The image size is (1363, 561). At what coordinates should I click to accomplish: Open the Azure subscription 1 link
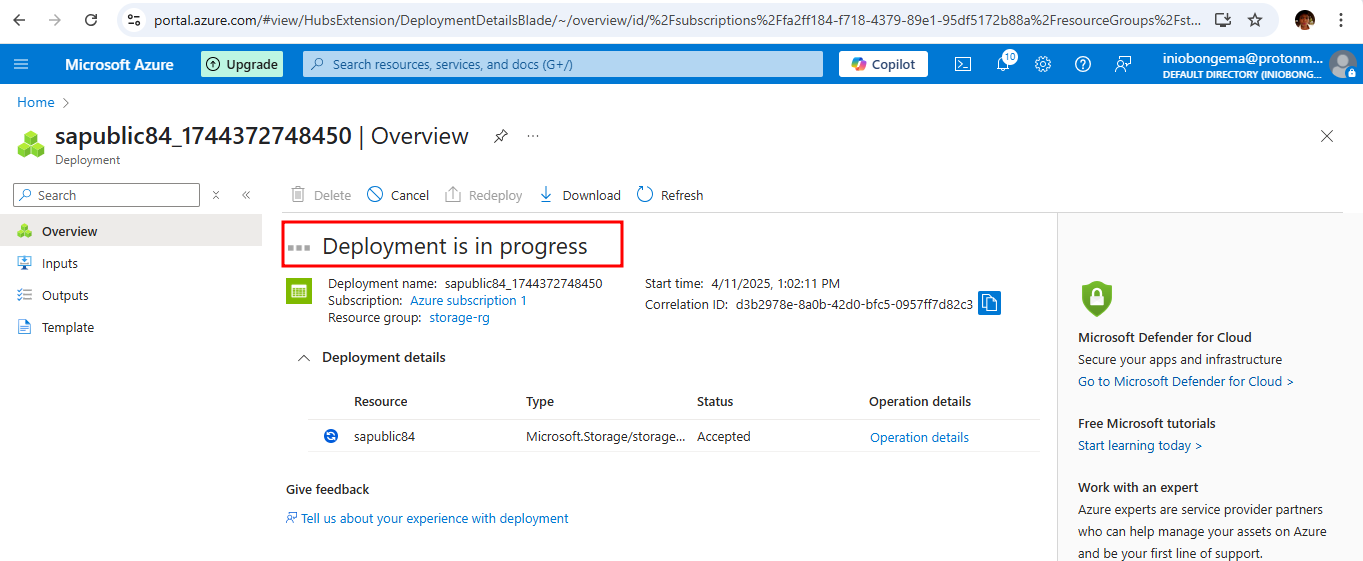468,300
